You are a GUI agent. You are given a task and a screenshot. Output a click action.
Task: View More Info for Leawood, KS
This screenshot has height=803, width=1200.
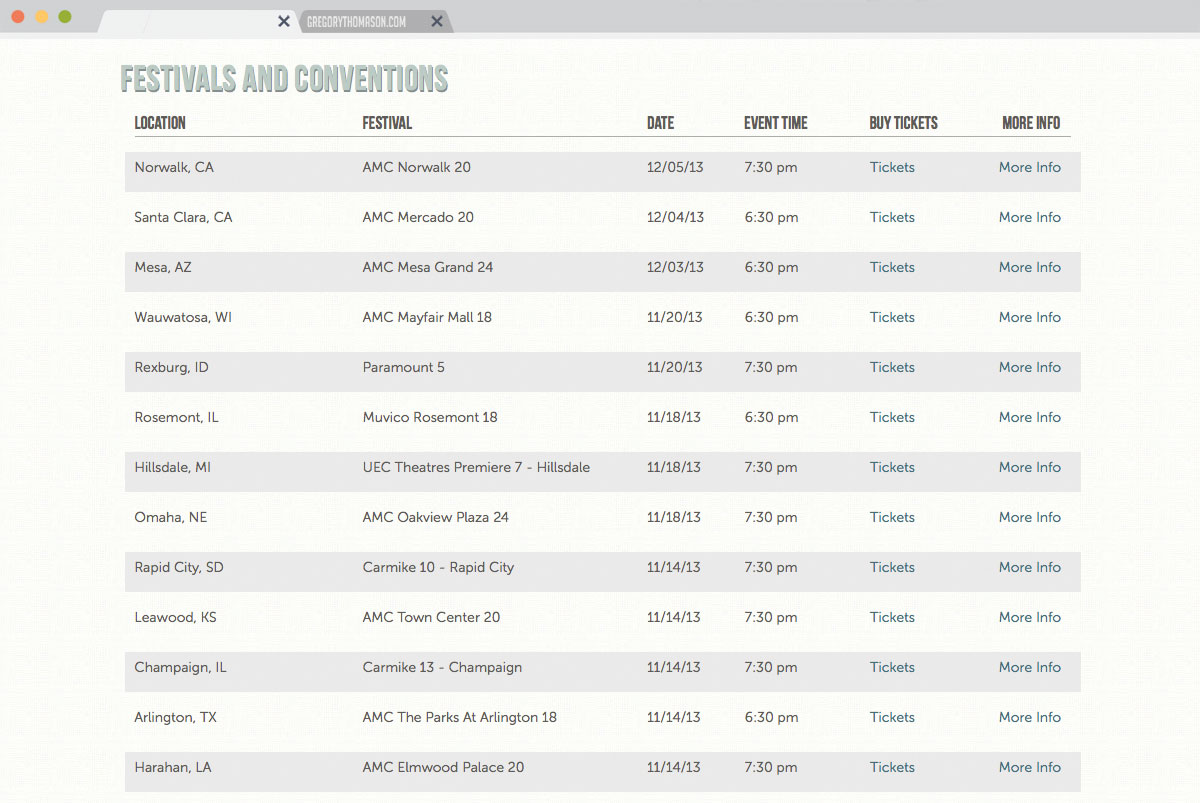tap(1030, 617)
